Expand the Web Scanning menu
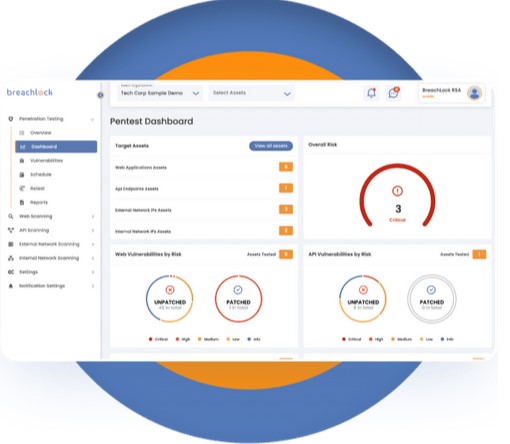Viewport: 510px width, 444px height. pyautogui.click(x=93, y=216)
